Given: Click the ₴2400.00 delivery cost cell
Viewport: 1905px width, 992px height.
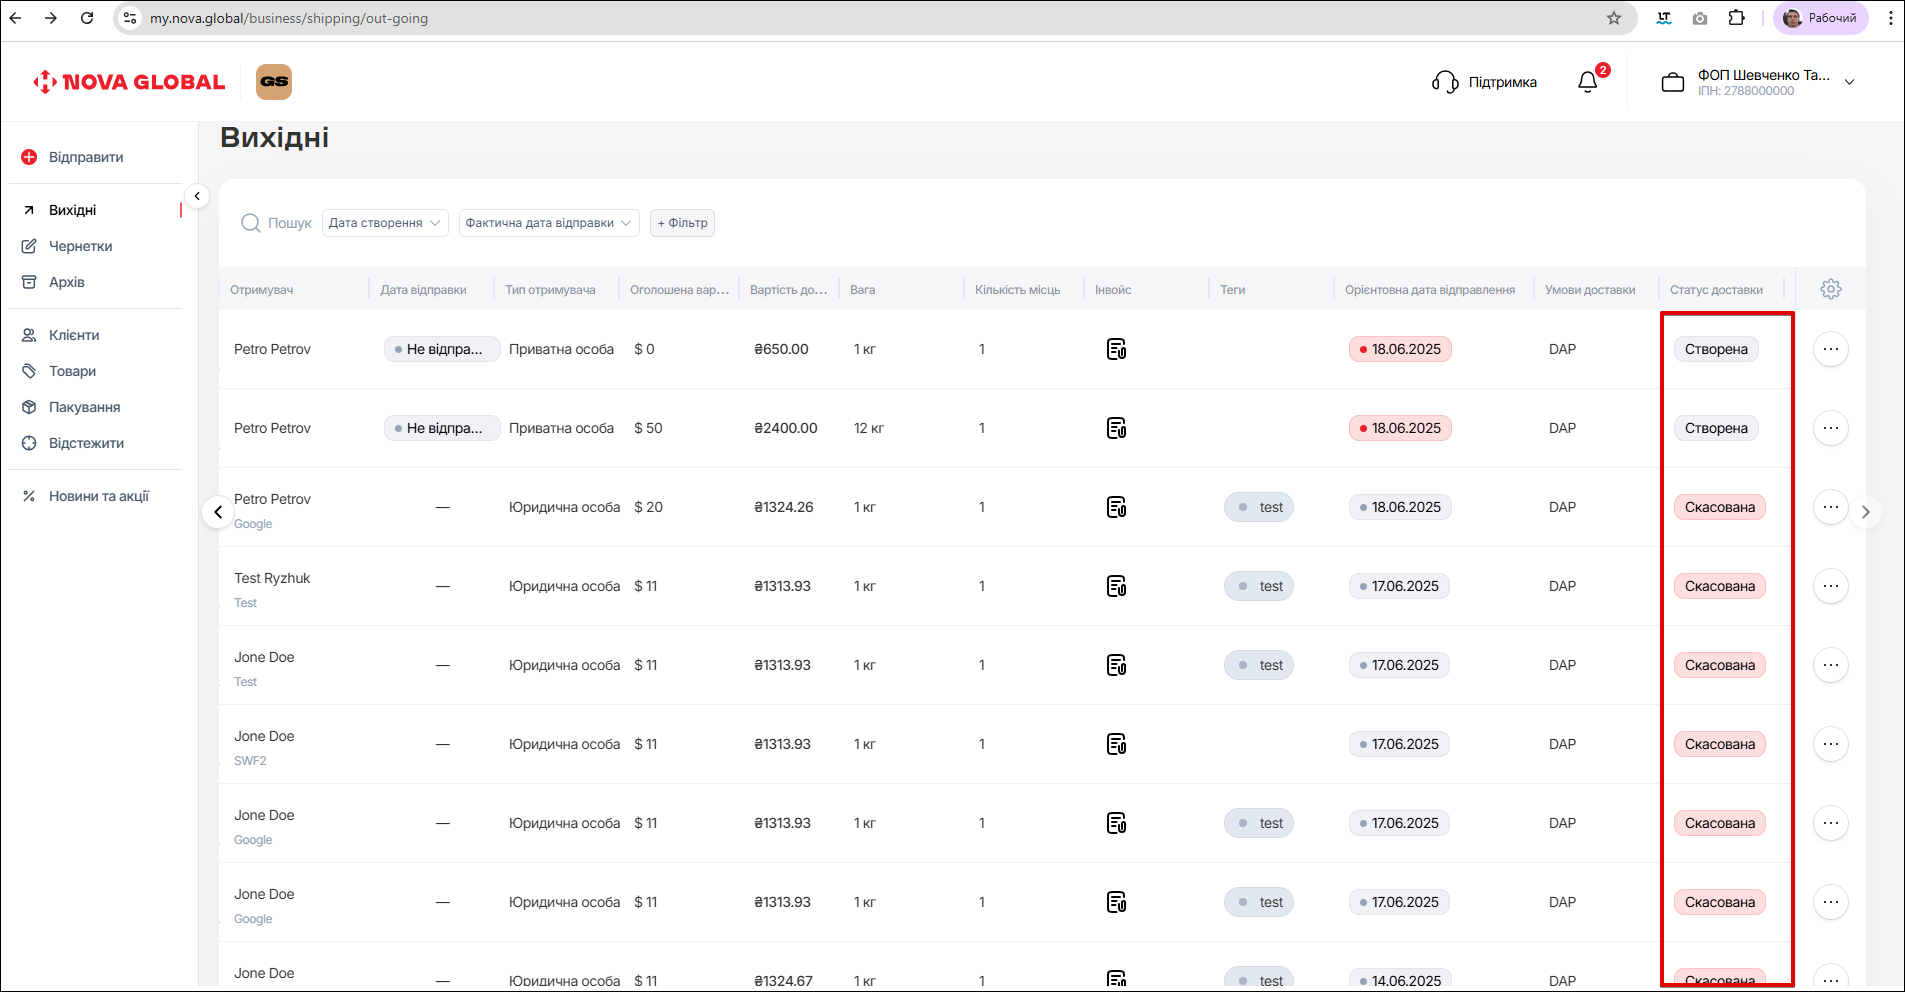Looking at the screenshot, I should click(x=786, y=428).
